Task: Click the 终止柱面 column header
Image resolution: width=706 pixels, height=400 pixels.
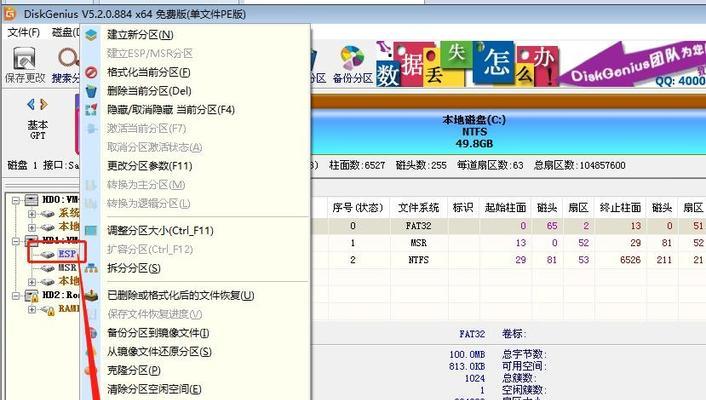Action: point(620,208)
